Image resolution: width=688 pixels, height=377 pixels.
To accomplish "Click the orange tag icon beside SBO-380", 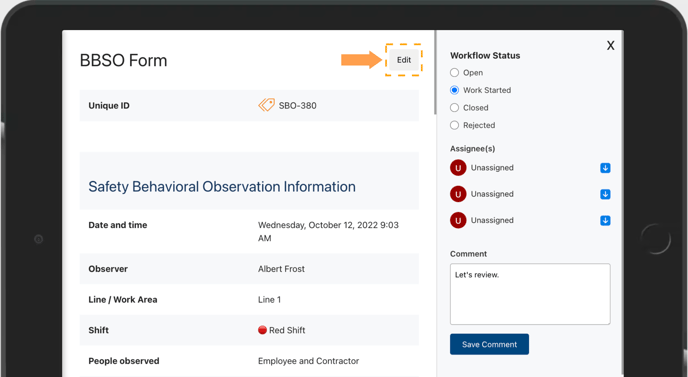I will coord(266,105).
